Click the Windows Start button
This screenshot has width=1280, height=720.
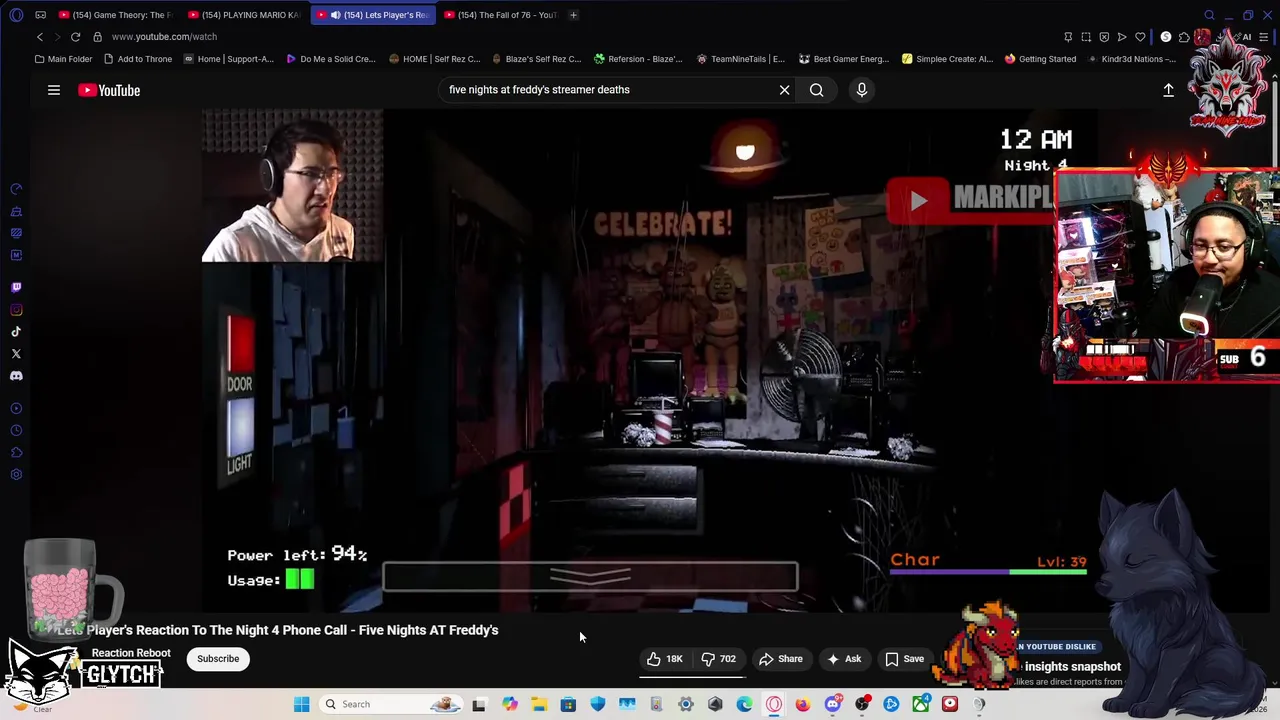(301, 704)
